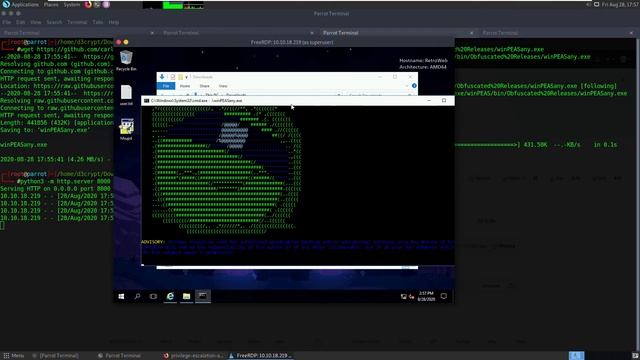Close the FreeRDP window with the red button
640x360 pixels.
[x=119, y=42]
